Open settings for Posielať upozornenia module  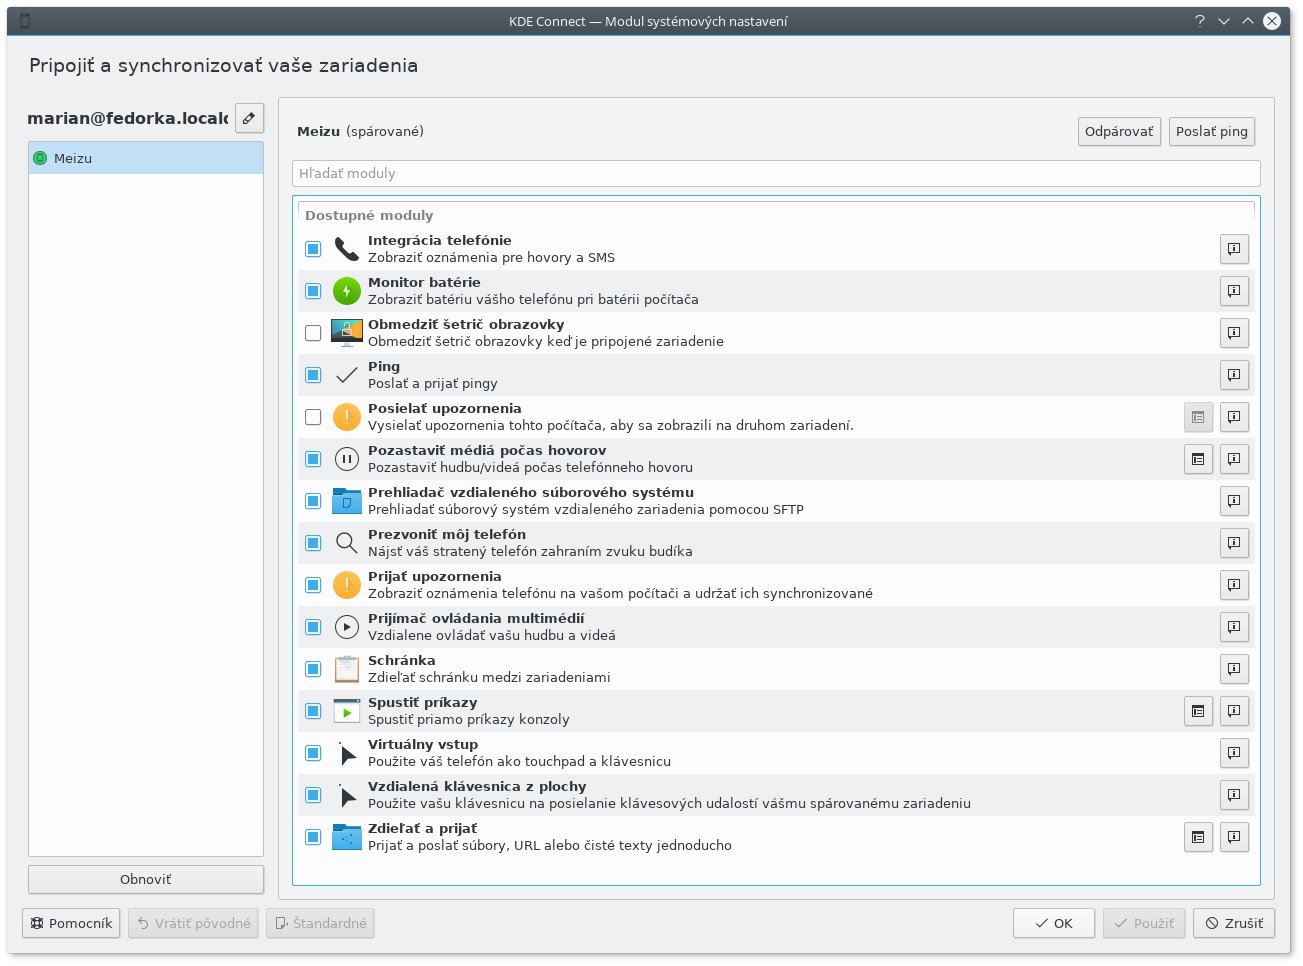[1198, 417]
